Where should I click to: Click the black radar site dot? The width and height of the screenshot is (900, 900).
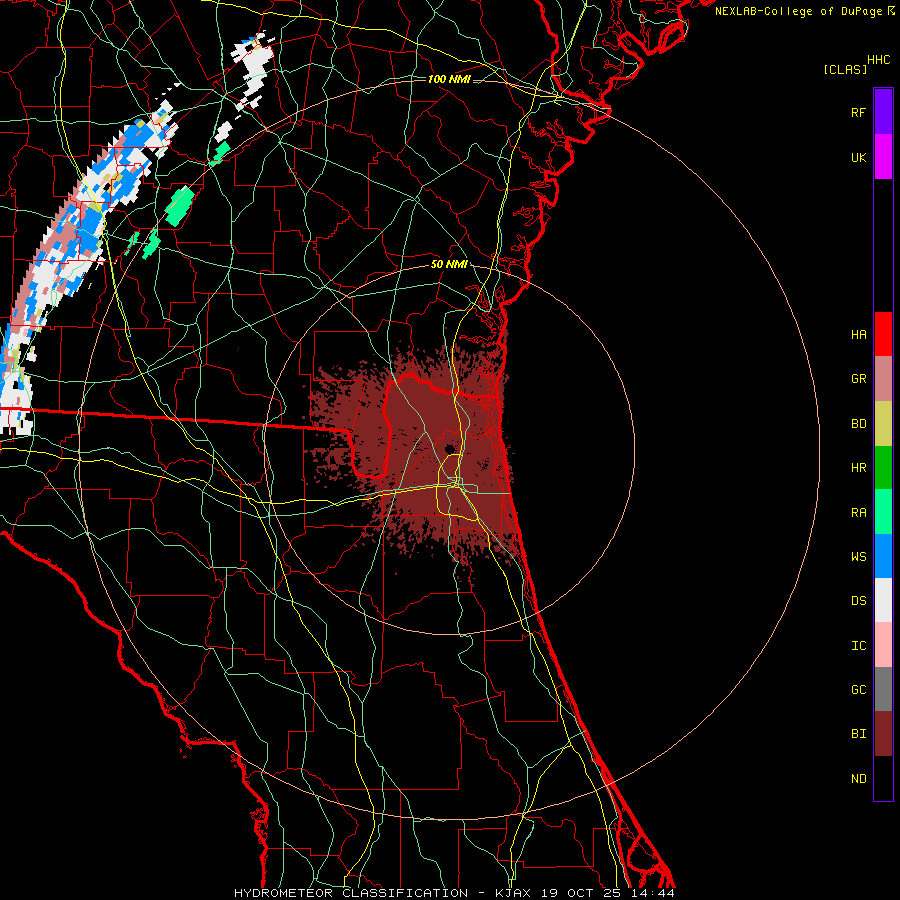[x=450, y=448]
